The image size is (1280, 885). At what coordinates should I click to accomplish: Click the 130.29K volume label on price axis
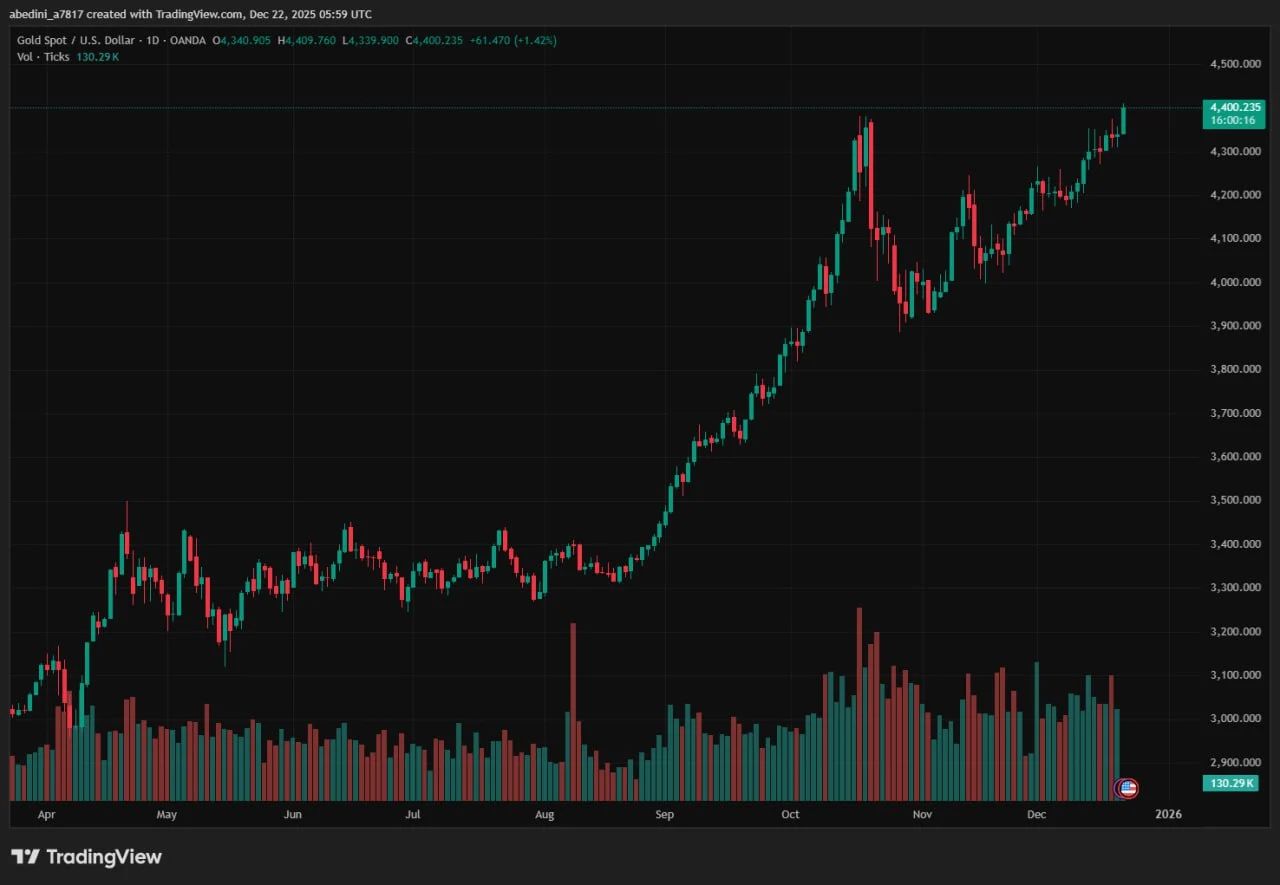[x=1231, y=783]
